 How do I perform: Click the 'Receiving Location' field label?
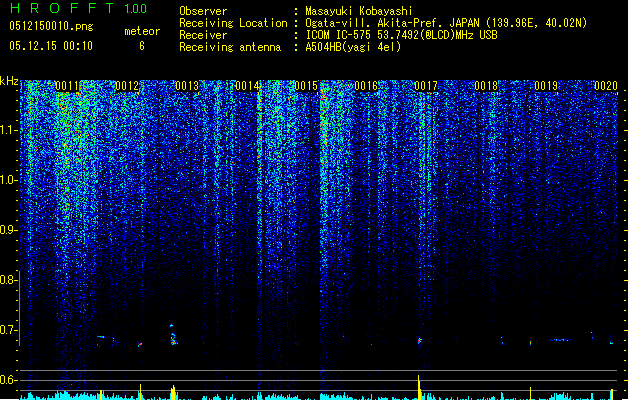233,23
